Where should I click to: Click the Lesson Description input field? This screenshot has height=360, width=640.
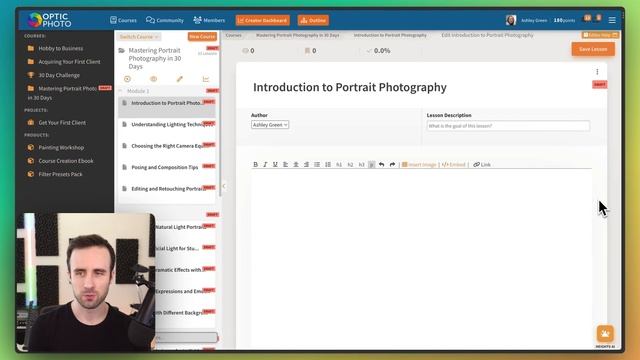pyautogui.click(x=508, y=126)
